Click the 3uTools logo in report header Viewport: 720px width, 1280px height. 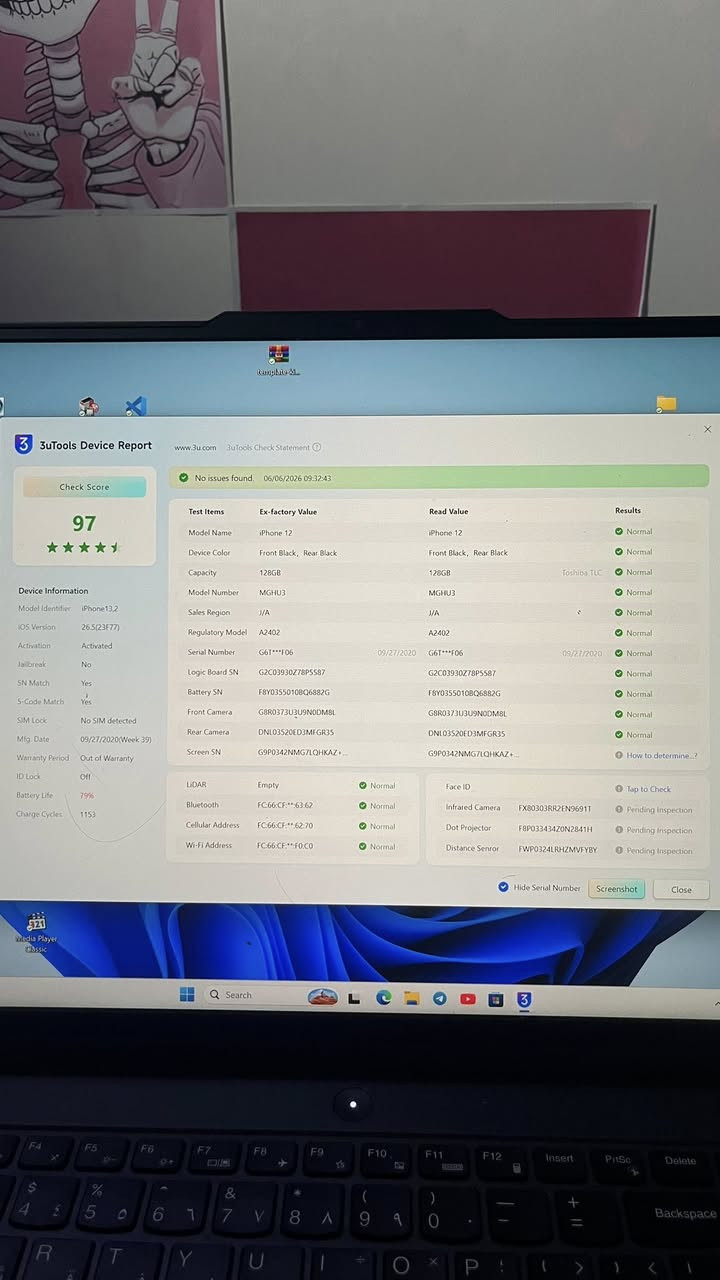[24, 445]
